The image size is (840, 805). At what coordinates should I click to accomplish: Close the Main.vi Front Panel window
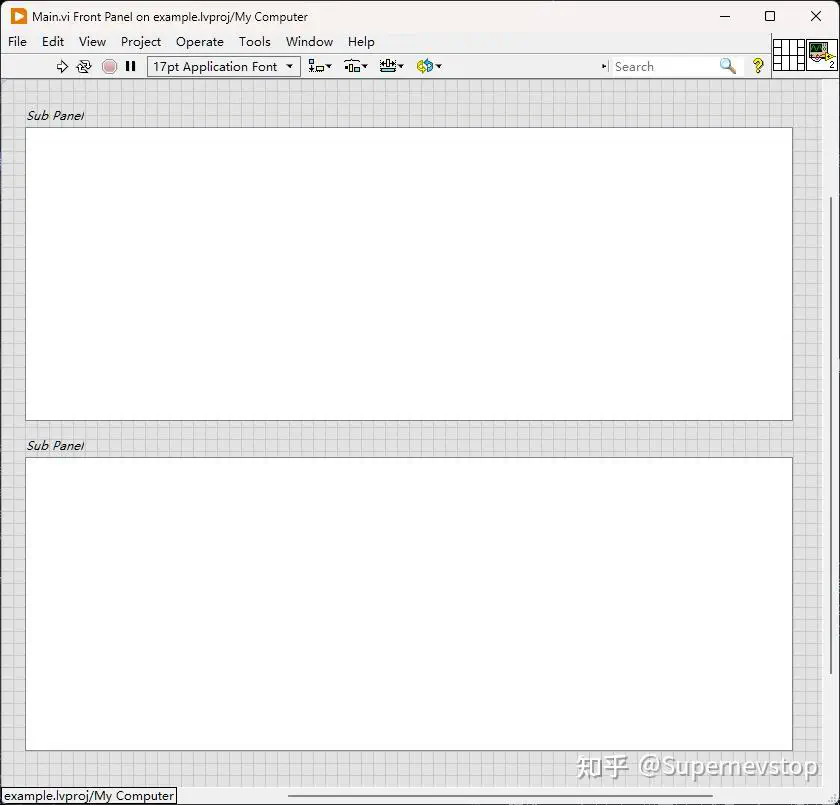click(816, 17)
